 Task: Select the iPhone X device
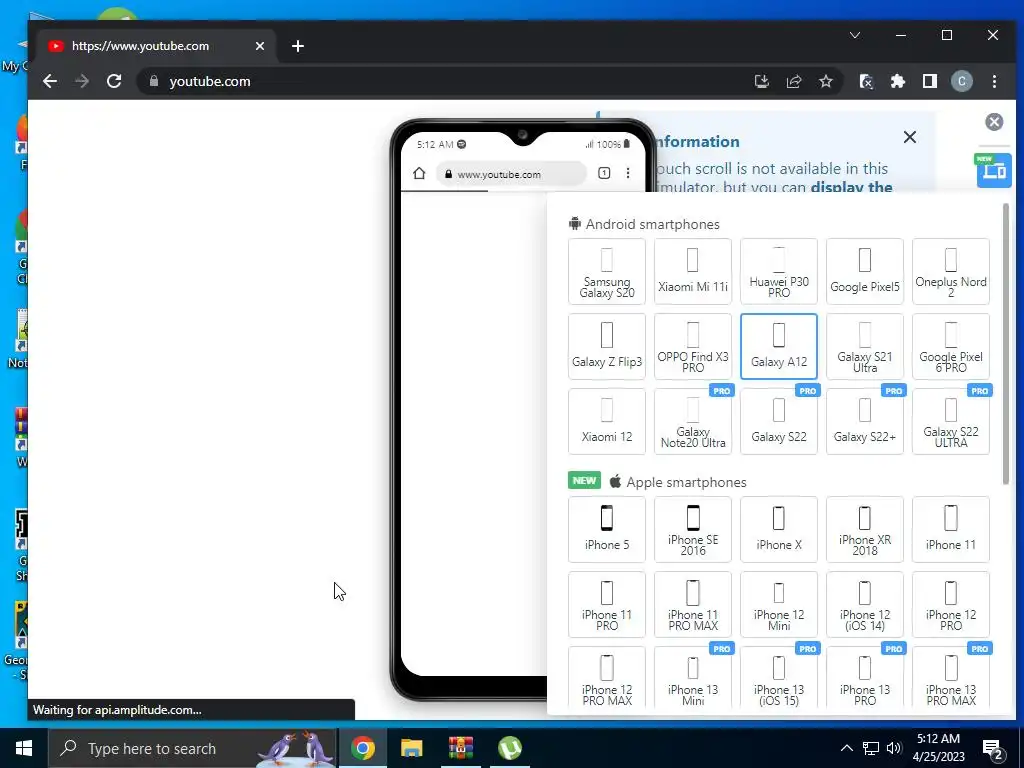(778, 529)
